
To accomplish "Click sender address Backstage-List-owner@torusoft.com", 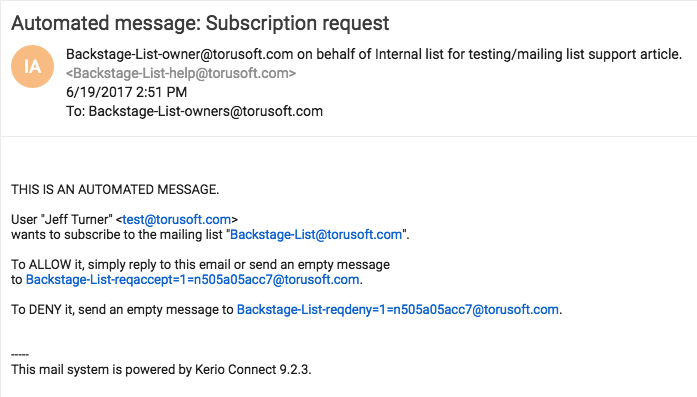I will coord(180,54).
